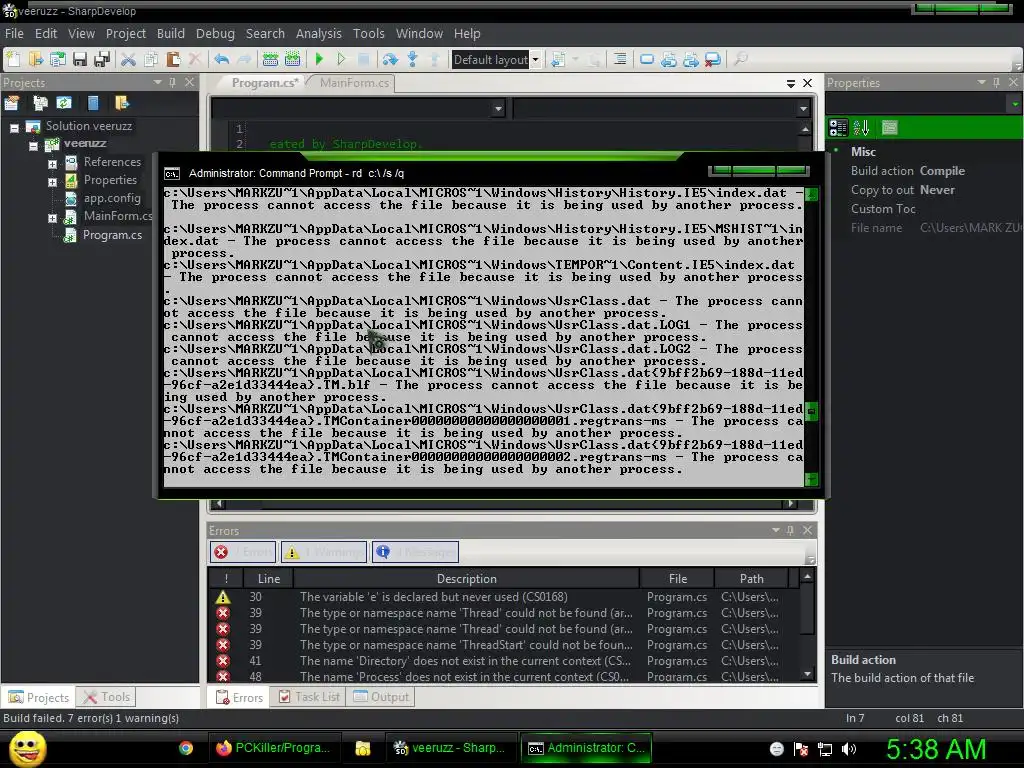
Task: Click the veeruzz - Sharp... taskbar button
Action: (449, 748)
